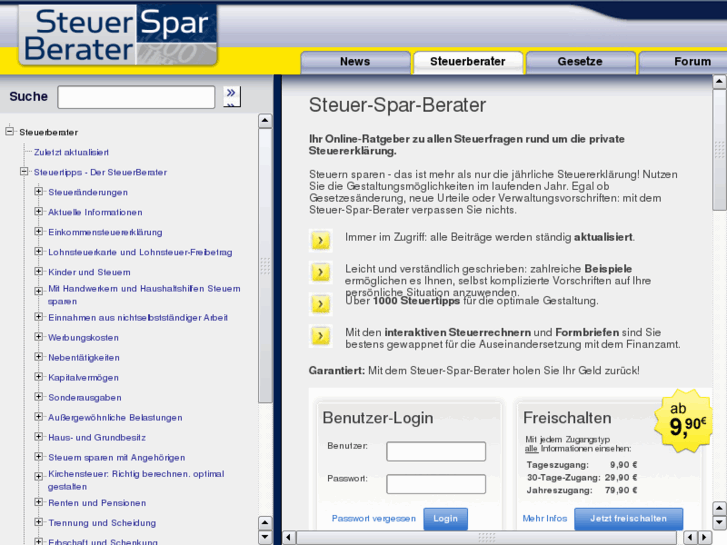The width and height of the screenshot is (727, 545).
Task: Expand Lohnsteuerkarte und Lohnsteuer-Freibetrag node
Action: point(39,251)
